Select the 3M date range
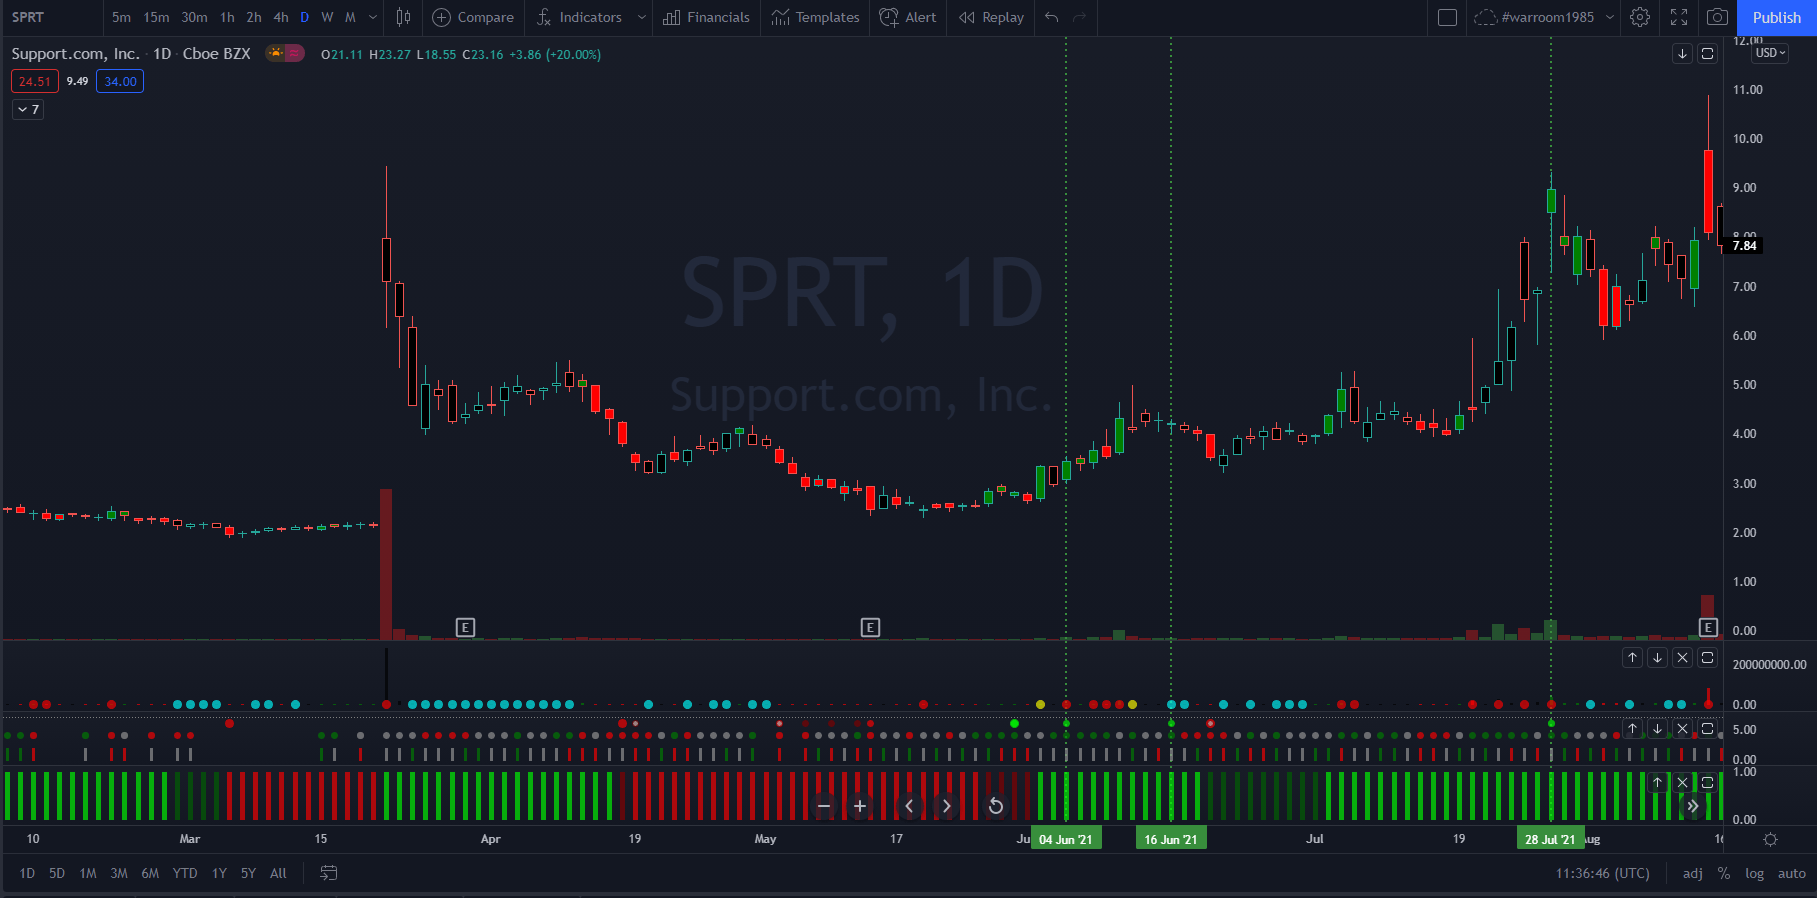Screen dimensions: 1817x898 point(119,873)
